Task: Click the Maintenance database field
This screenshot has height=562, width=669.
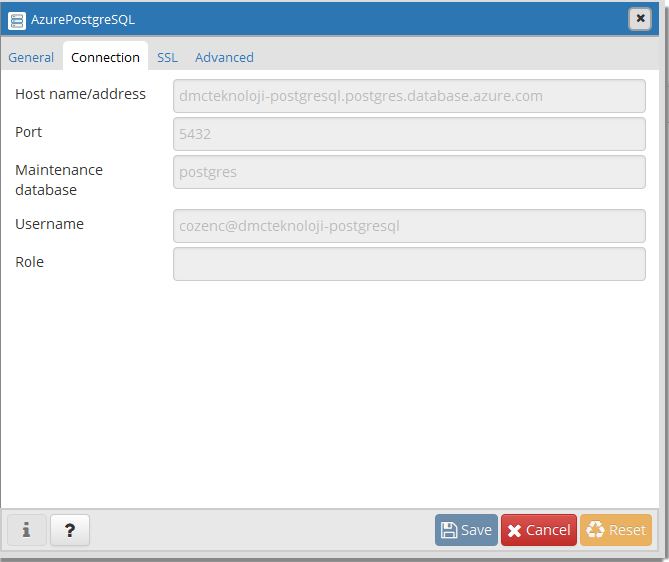Action: coord(409,172)
